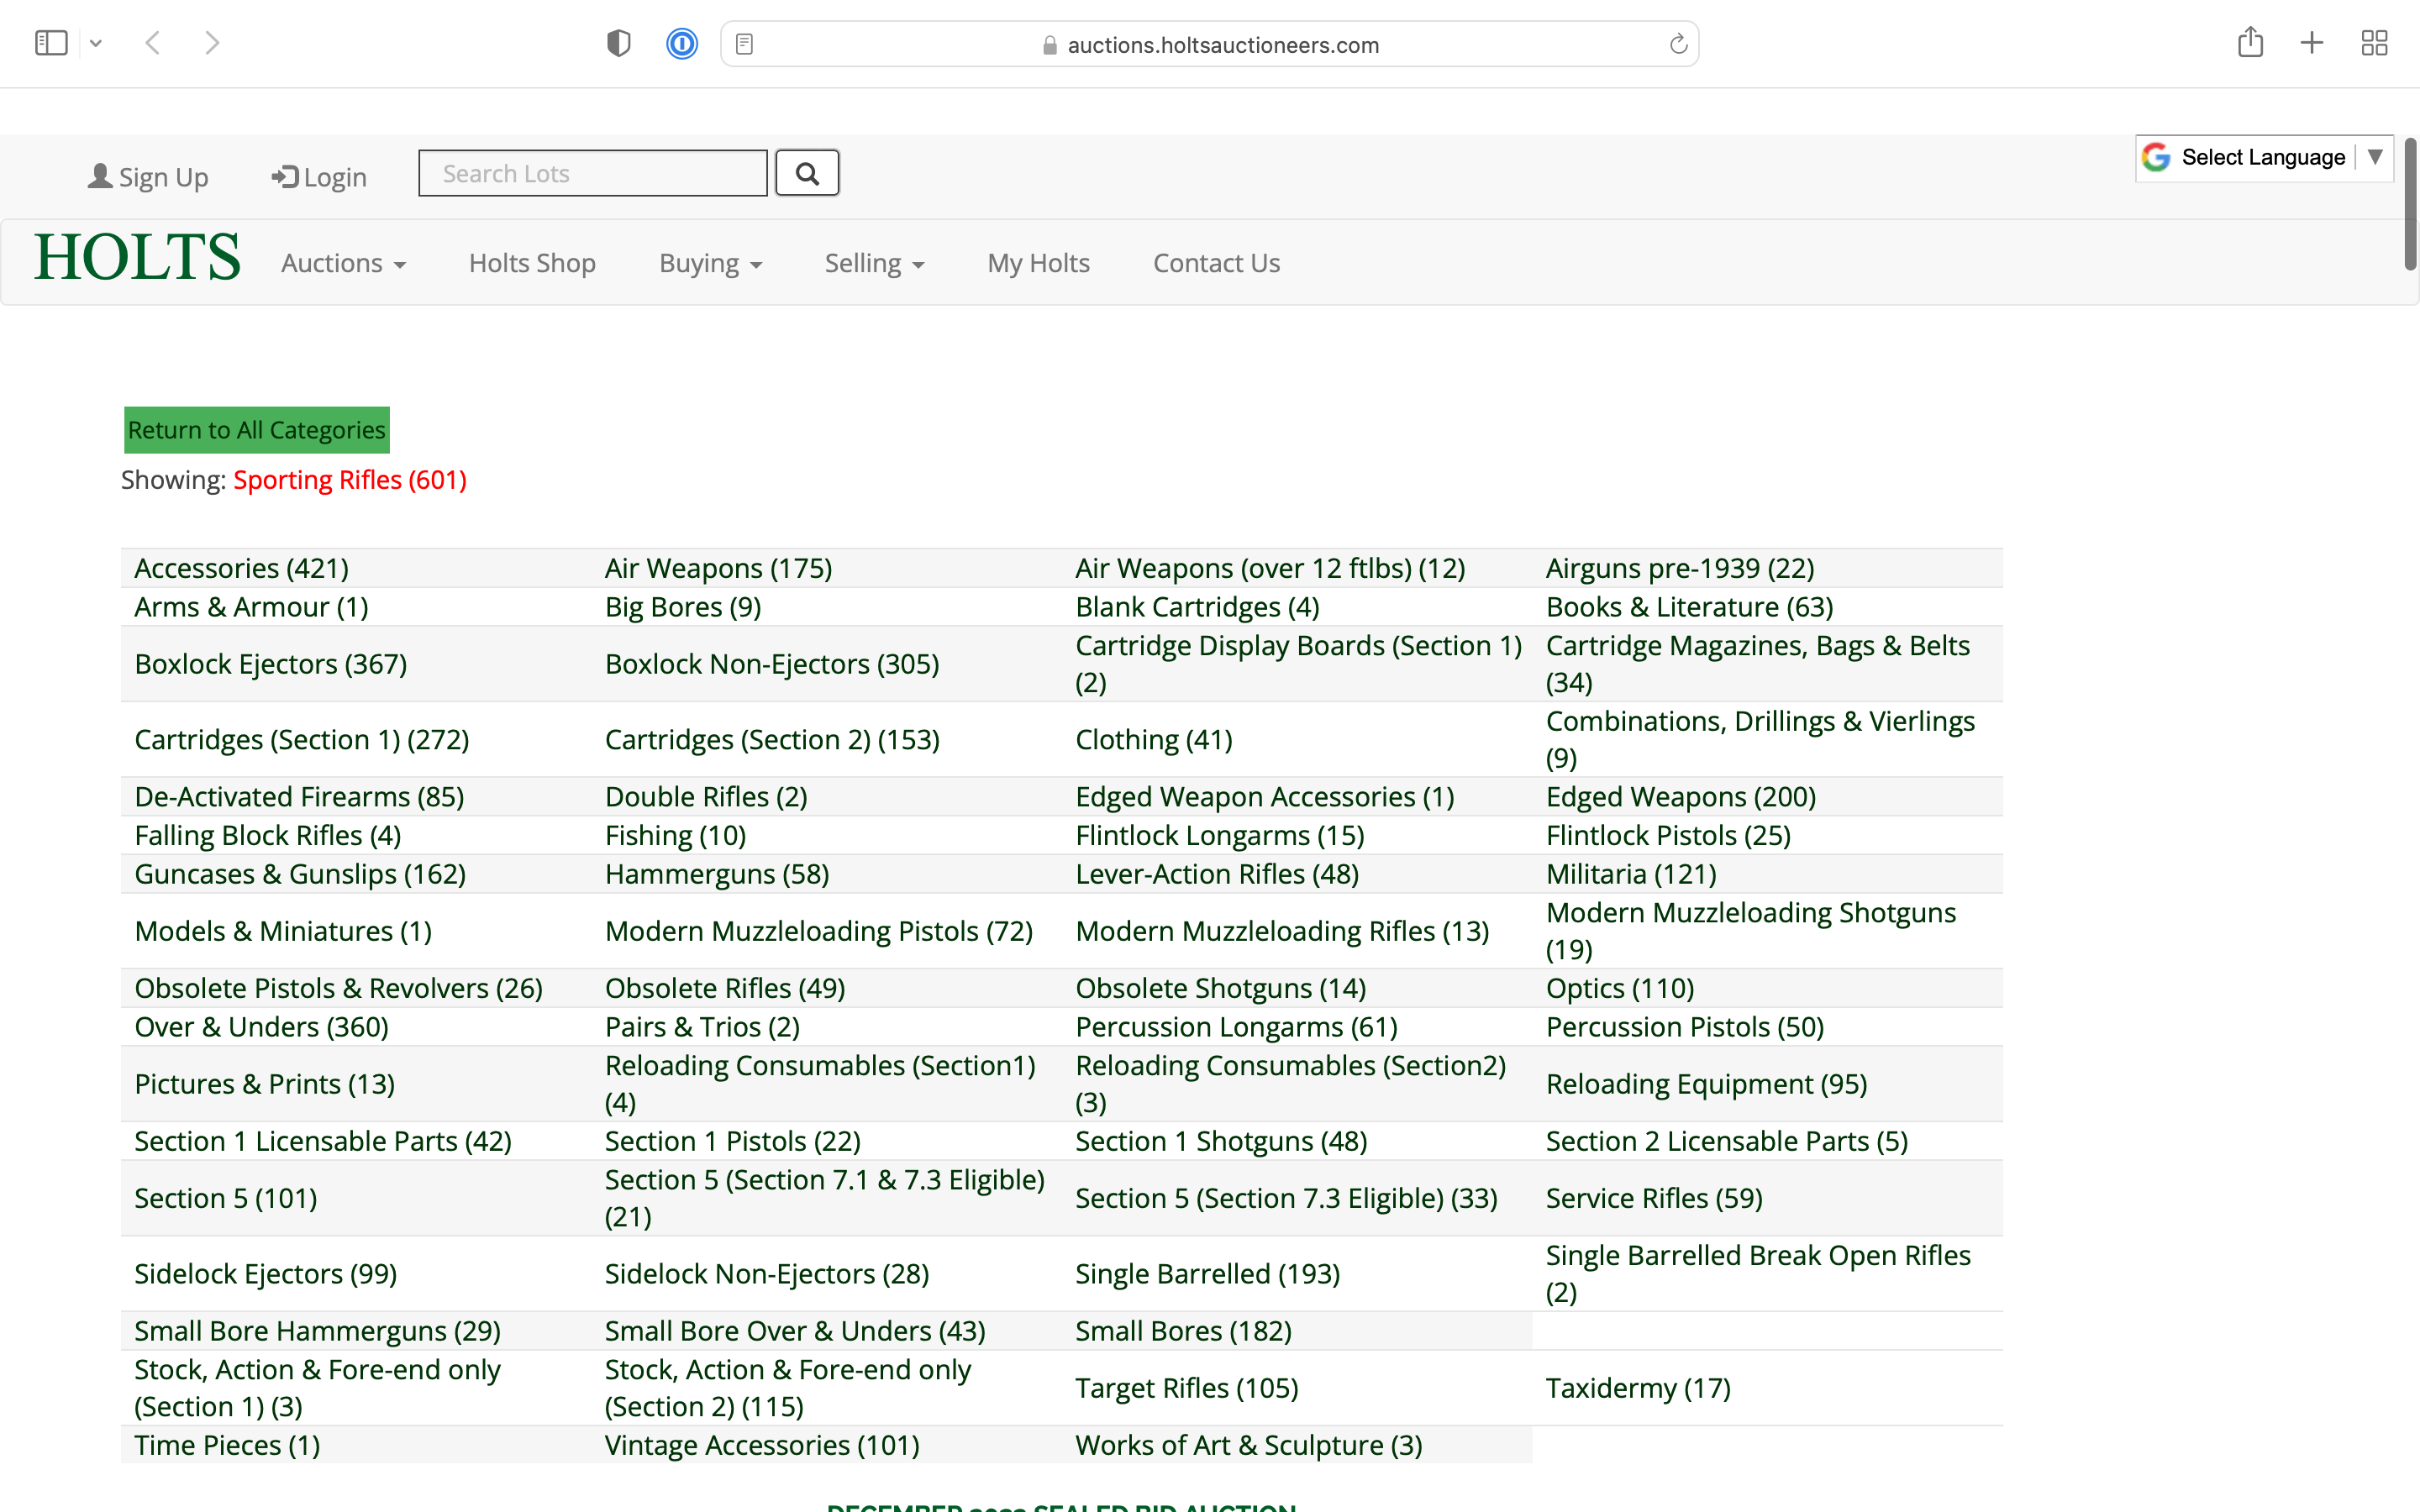The height and width of the screenshot is (1512, 2420).
Task: Open Books & Literature (63) category
Action: (1689, 607)
